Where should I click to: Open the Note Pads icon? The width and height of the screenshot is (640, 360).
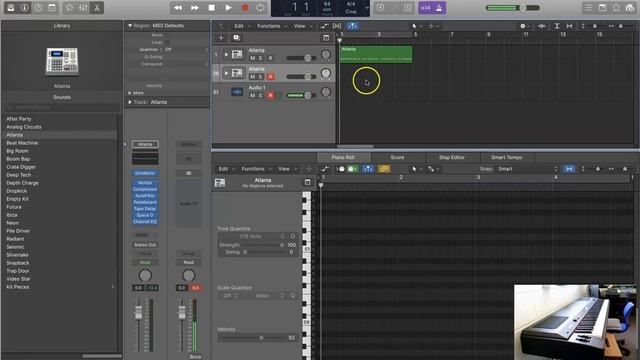[602, 8]
